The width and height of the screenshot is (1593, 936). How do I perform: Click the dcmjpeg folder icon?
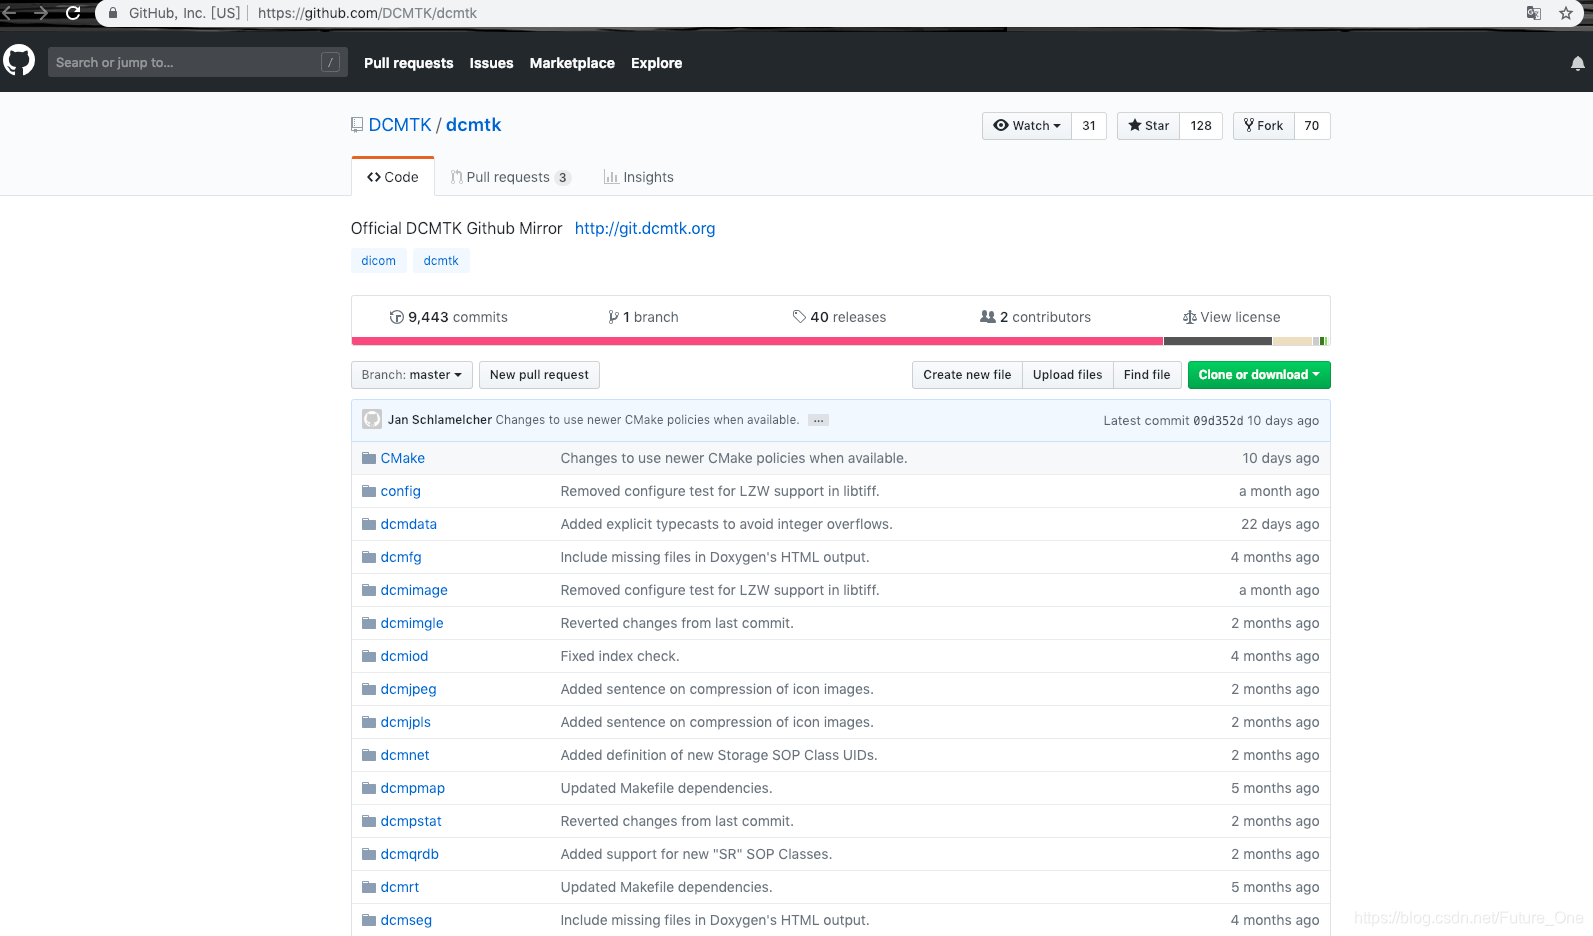pyautogui.click(x=369, y=689)
